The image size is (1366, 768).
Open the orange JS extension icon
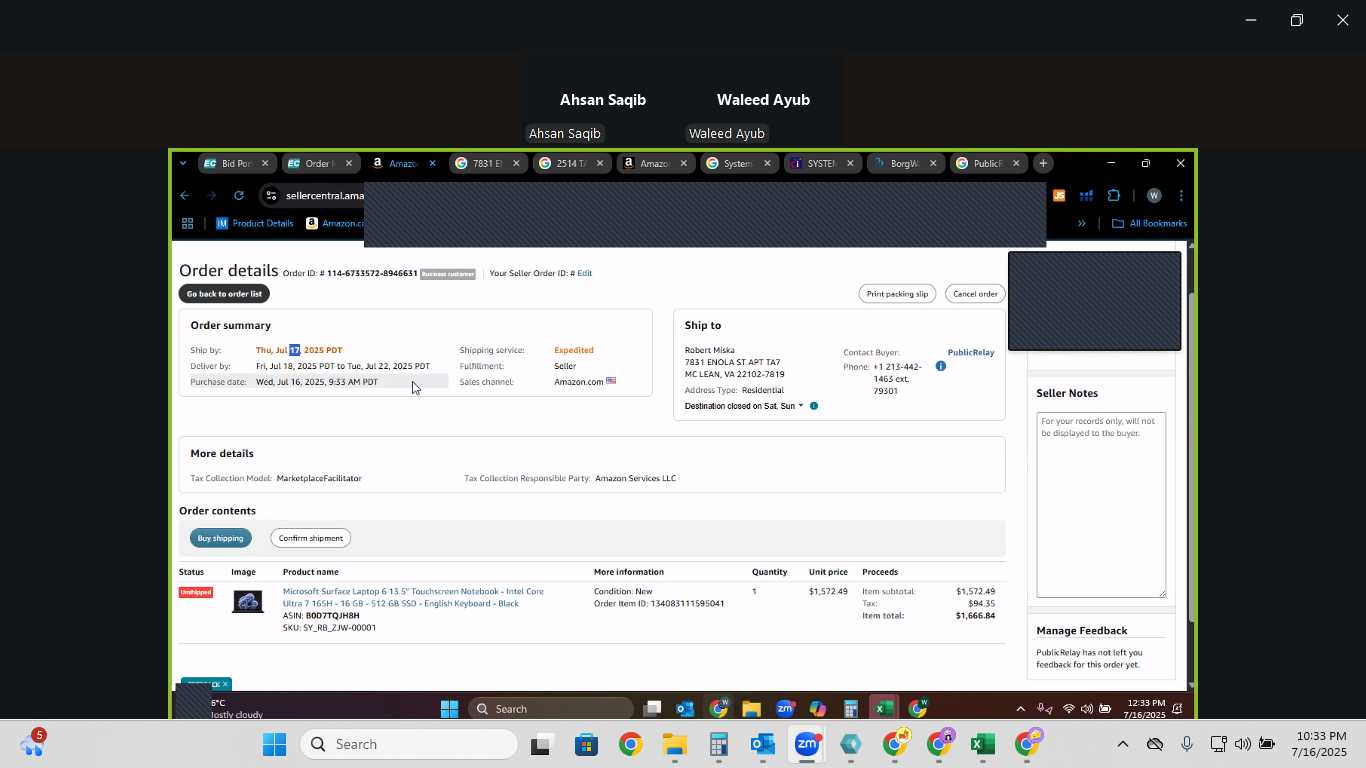click(1059, 196)
